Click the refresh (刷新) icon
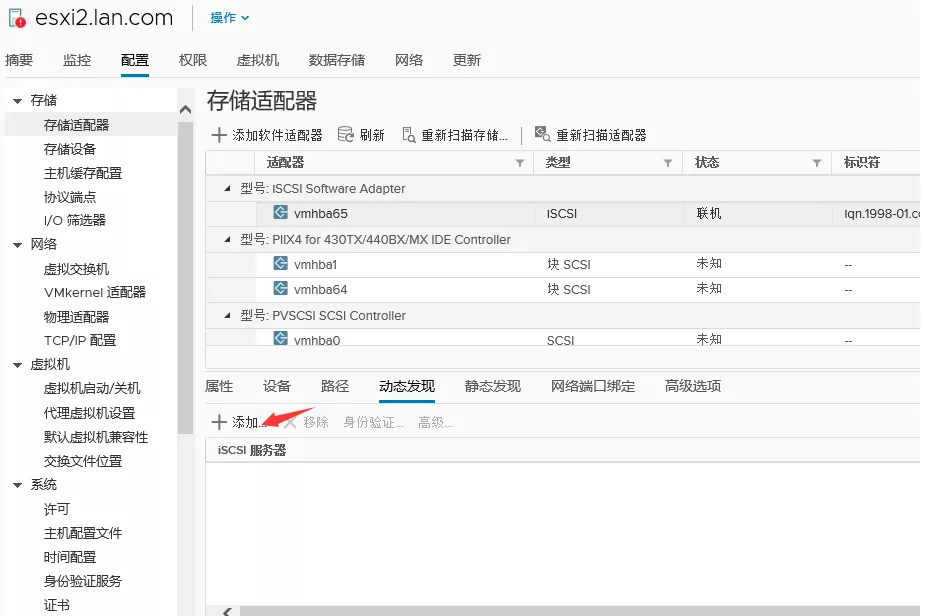927x616 pixels. (346, 135)
